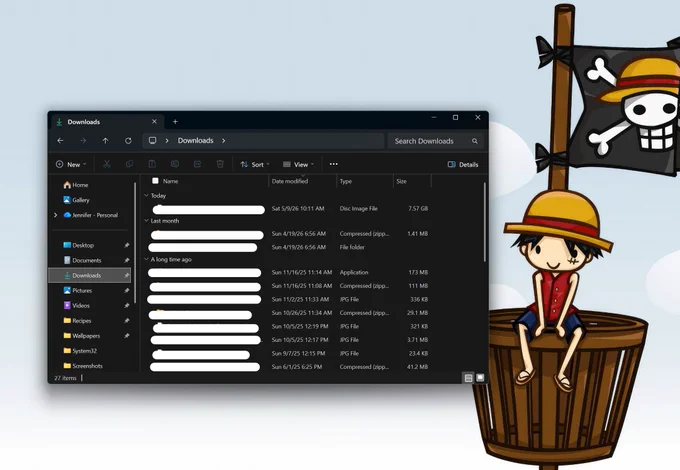Switch to details list view icon in status bar
The width and height of the screenshot is (680, 470).
point(468,378)
